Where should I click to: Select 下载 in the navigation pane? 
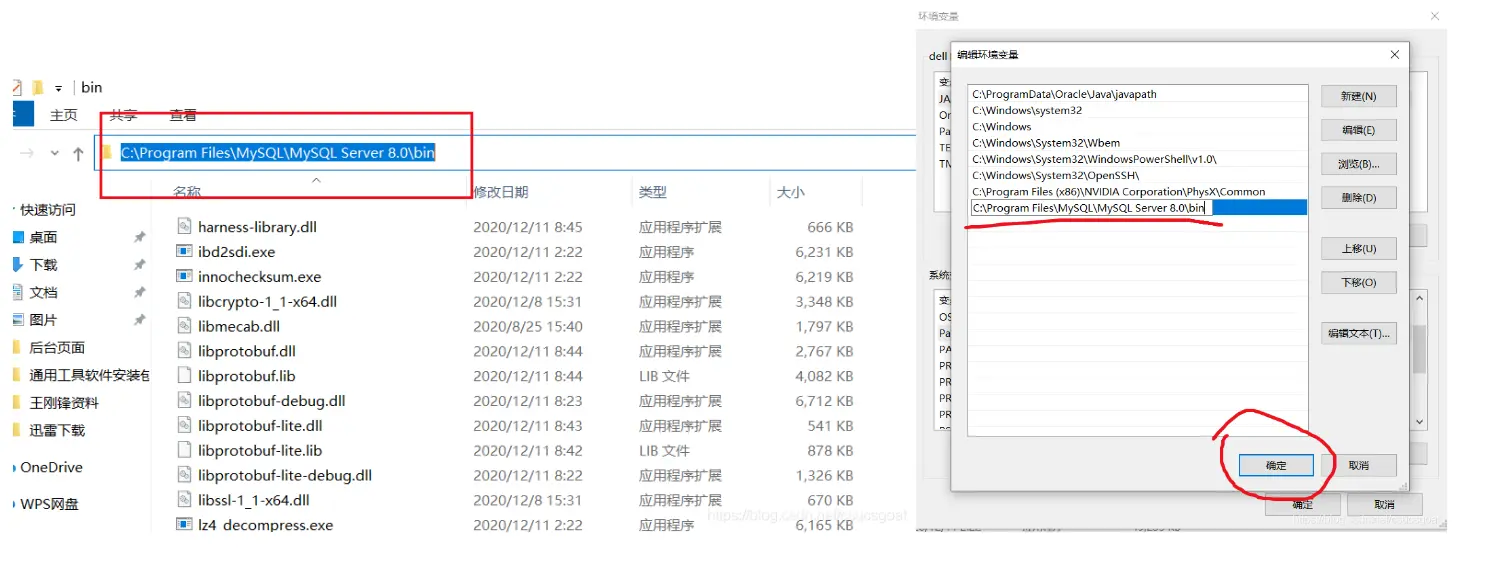click(43, 265)
